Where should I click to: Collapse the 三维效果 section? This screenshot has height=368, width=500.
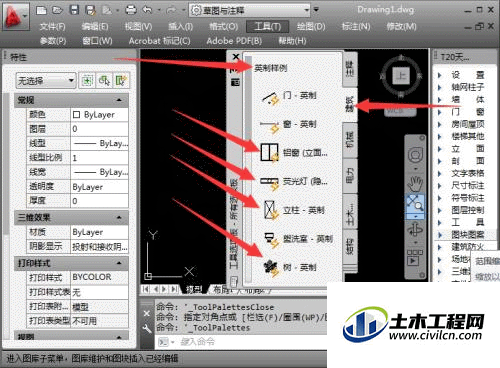[x=119, y=217]
